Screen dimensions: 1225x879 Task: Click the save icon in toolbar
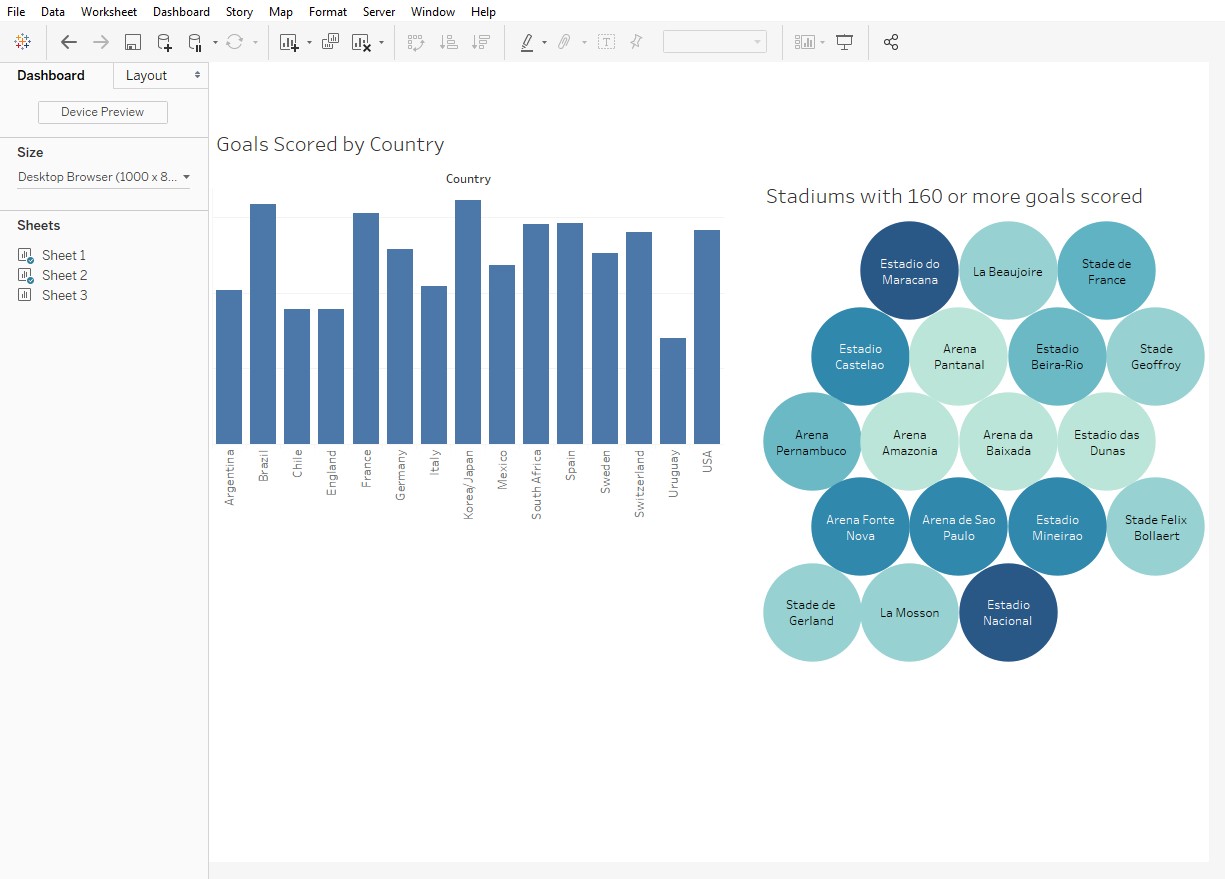coord(133,42)
